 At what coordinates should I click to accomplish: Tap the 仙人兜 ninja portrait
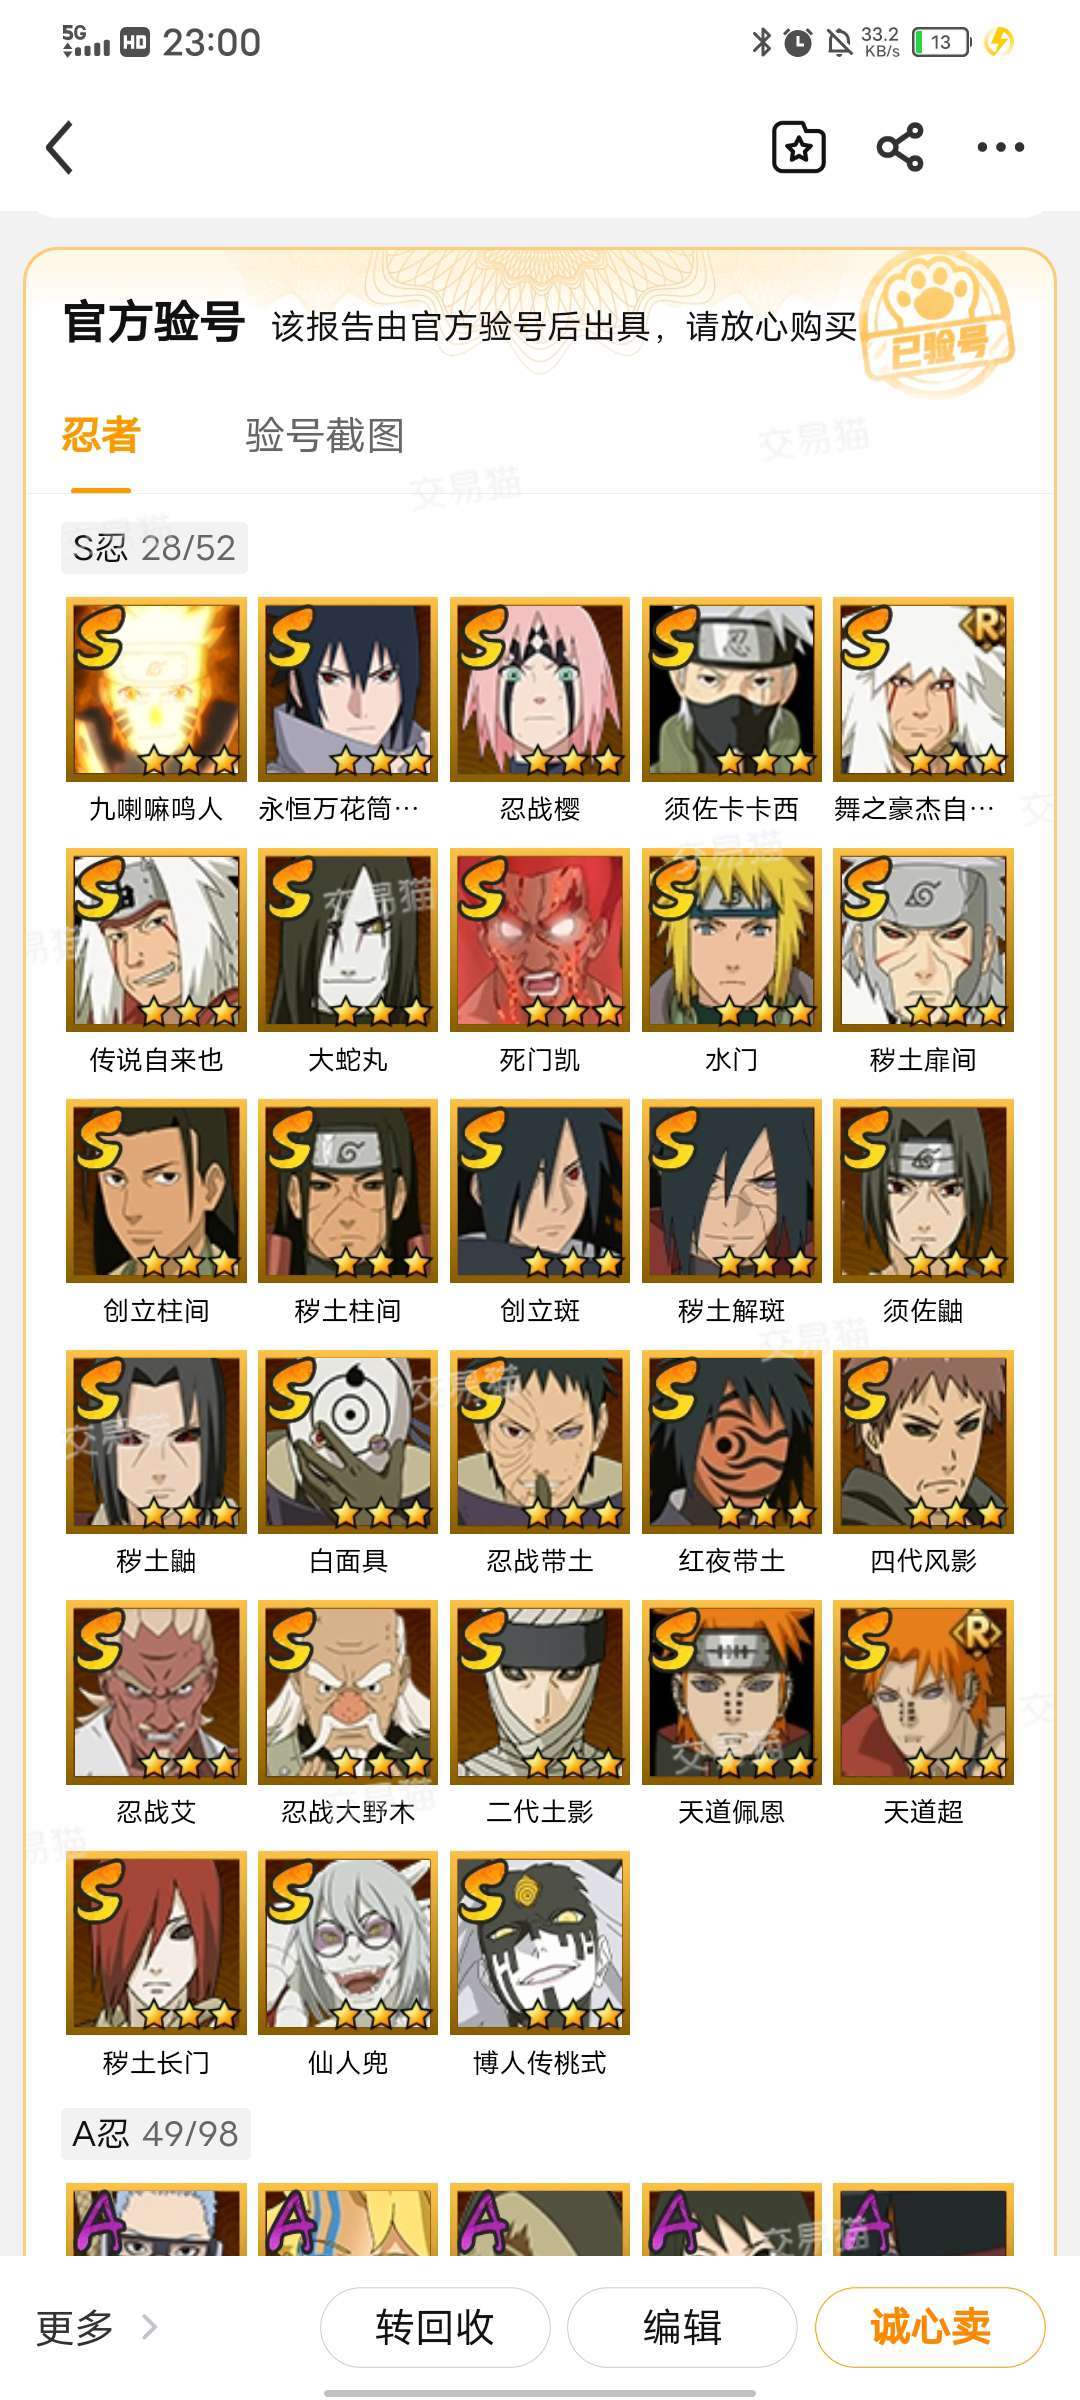click(x=348, y=1943)
